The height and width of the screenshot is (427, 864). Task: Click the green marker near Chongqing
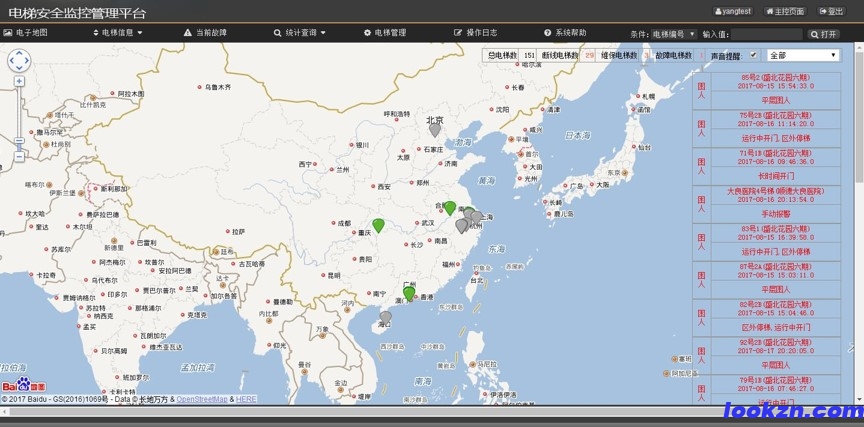pos(378,224)
